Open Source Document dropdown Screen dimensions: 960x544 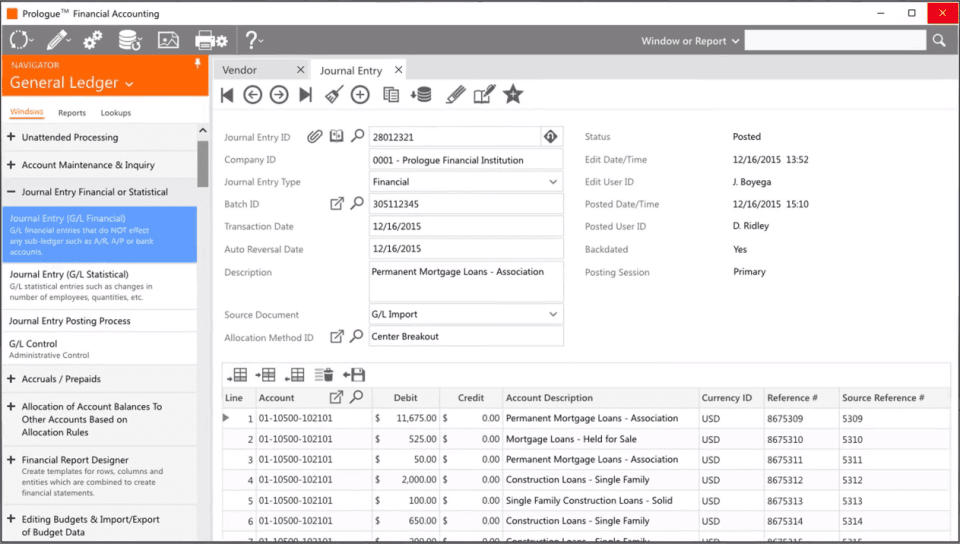pyautogui.click(x=553, y=314)
